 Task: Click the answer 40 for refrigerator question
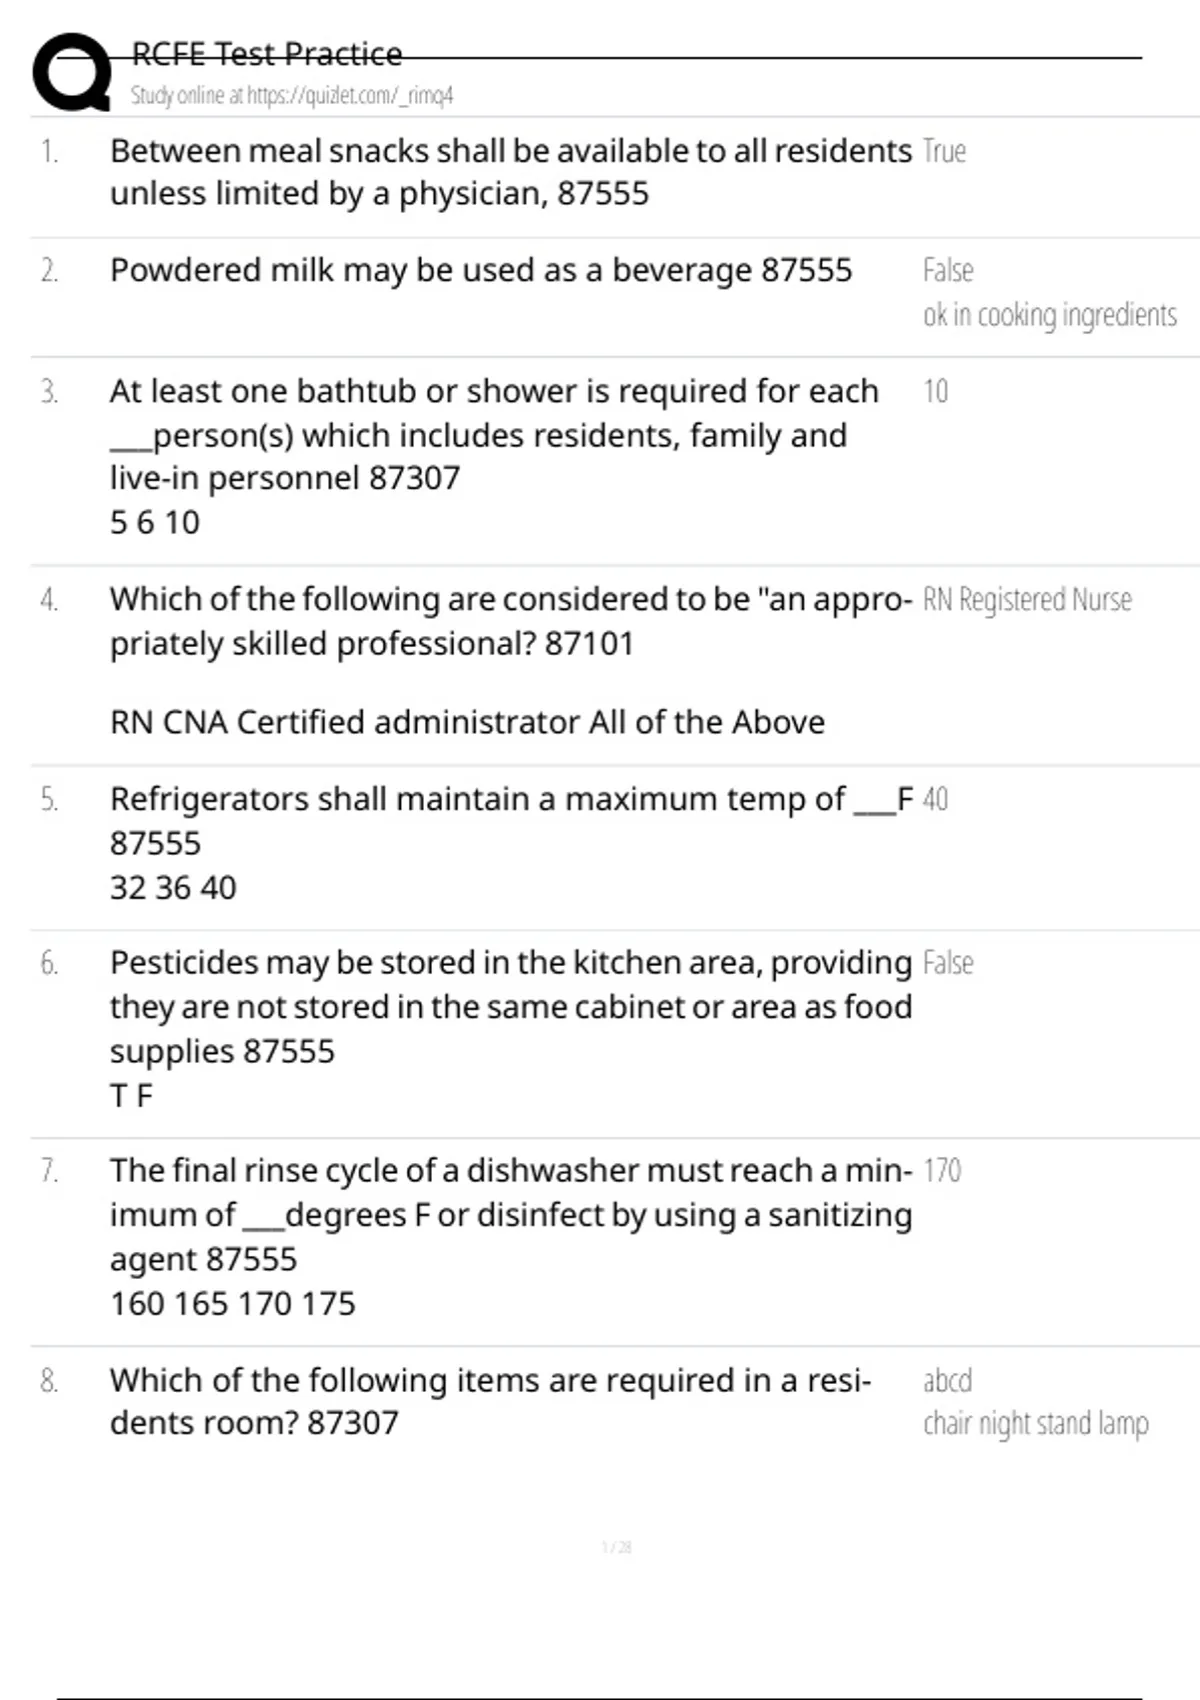click(935, 800)
